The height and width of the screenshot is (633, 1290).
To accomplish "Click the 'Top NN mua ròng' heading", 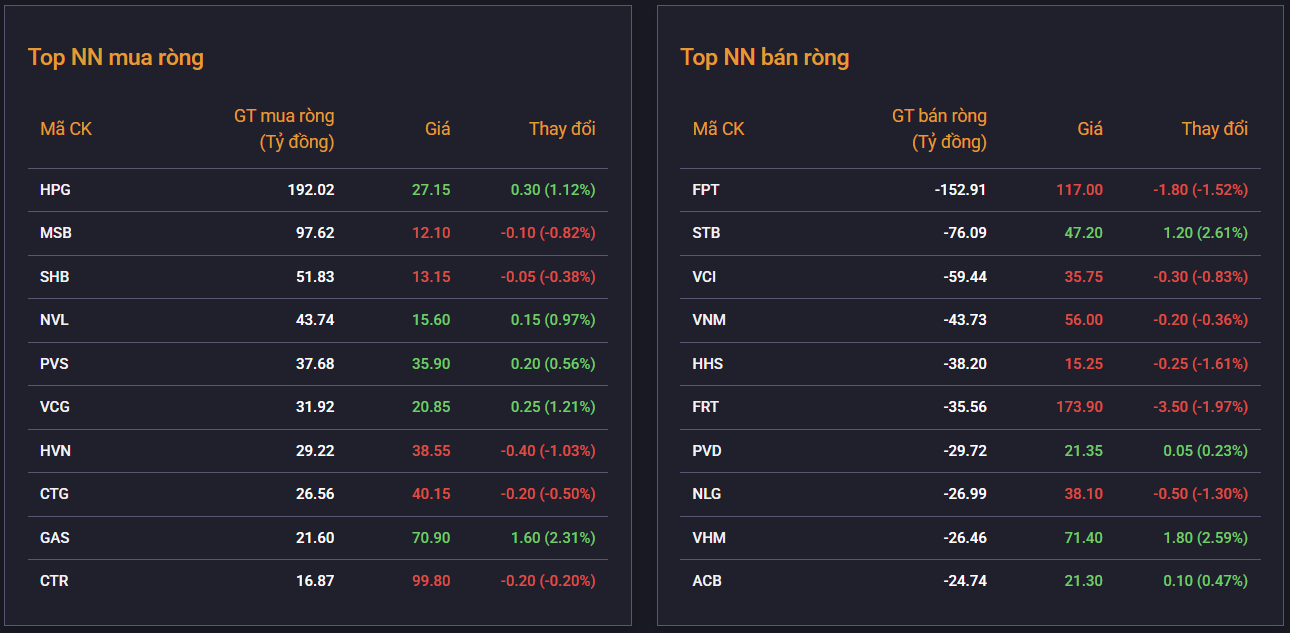I will 116,57.
